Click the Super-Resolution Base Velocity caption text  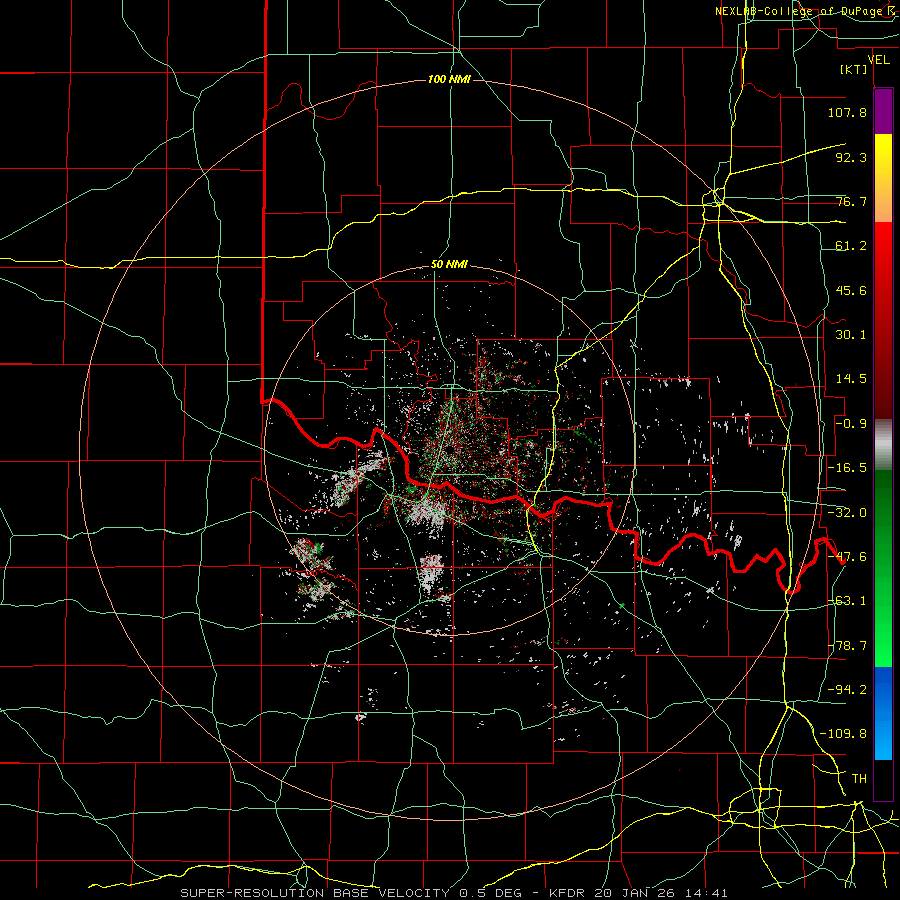[454, 893]
